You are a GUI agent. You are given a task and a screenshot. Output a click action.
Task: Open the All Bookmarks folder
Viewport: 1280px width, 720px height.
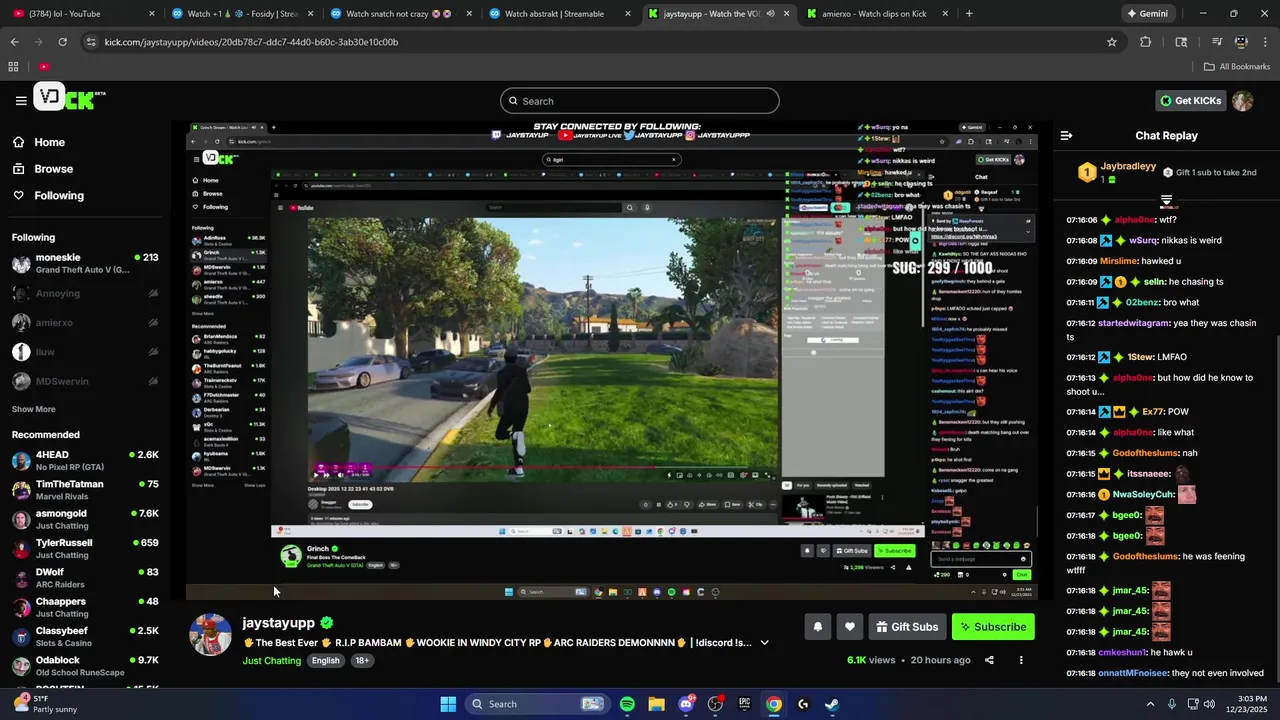click(x=1237, y=67)
